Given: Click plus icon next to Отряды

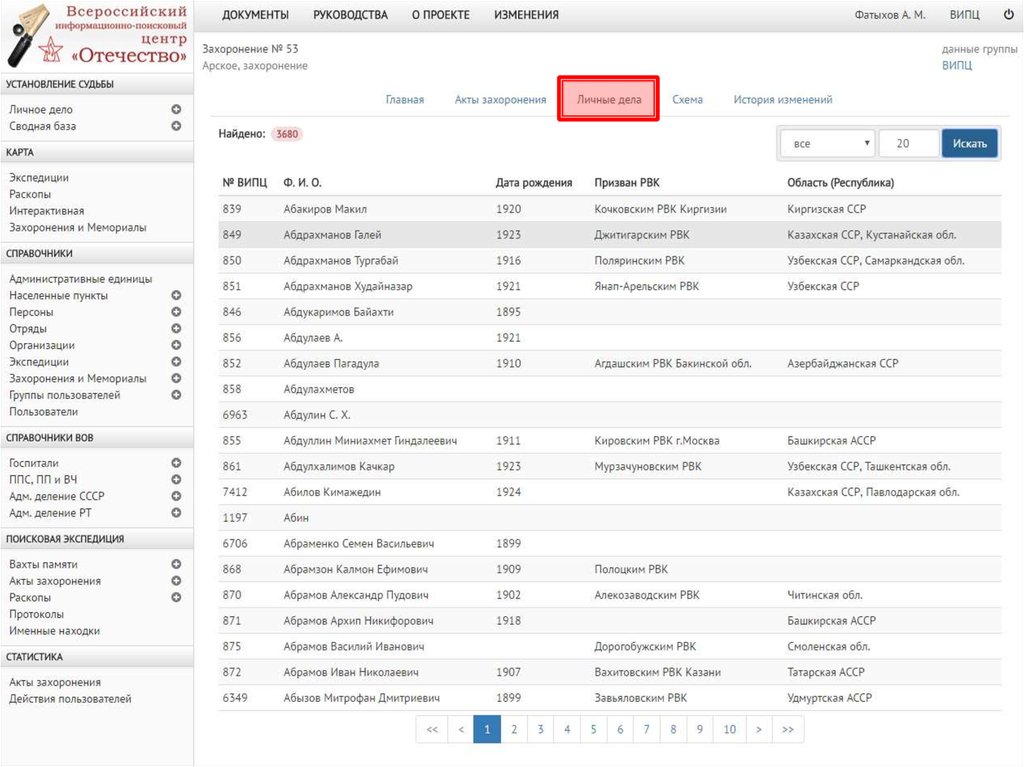Looking at the screenshot, I should click(x=176, y=329).
